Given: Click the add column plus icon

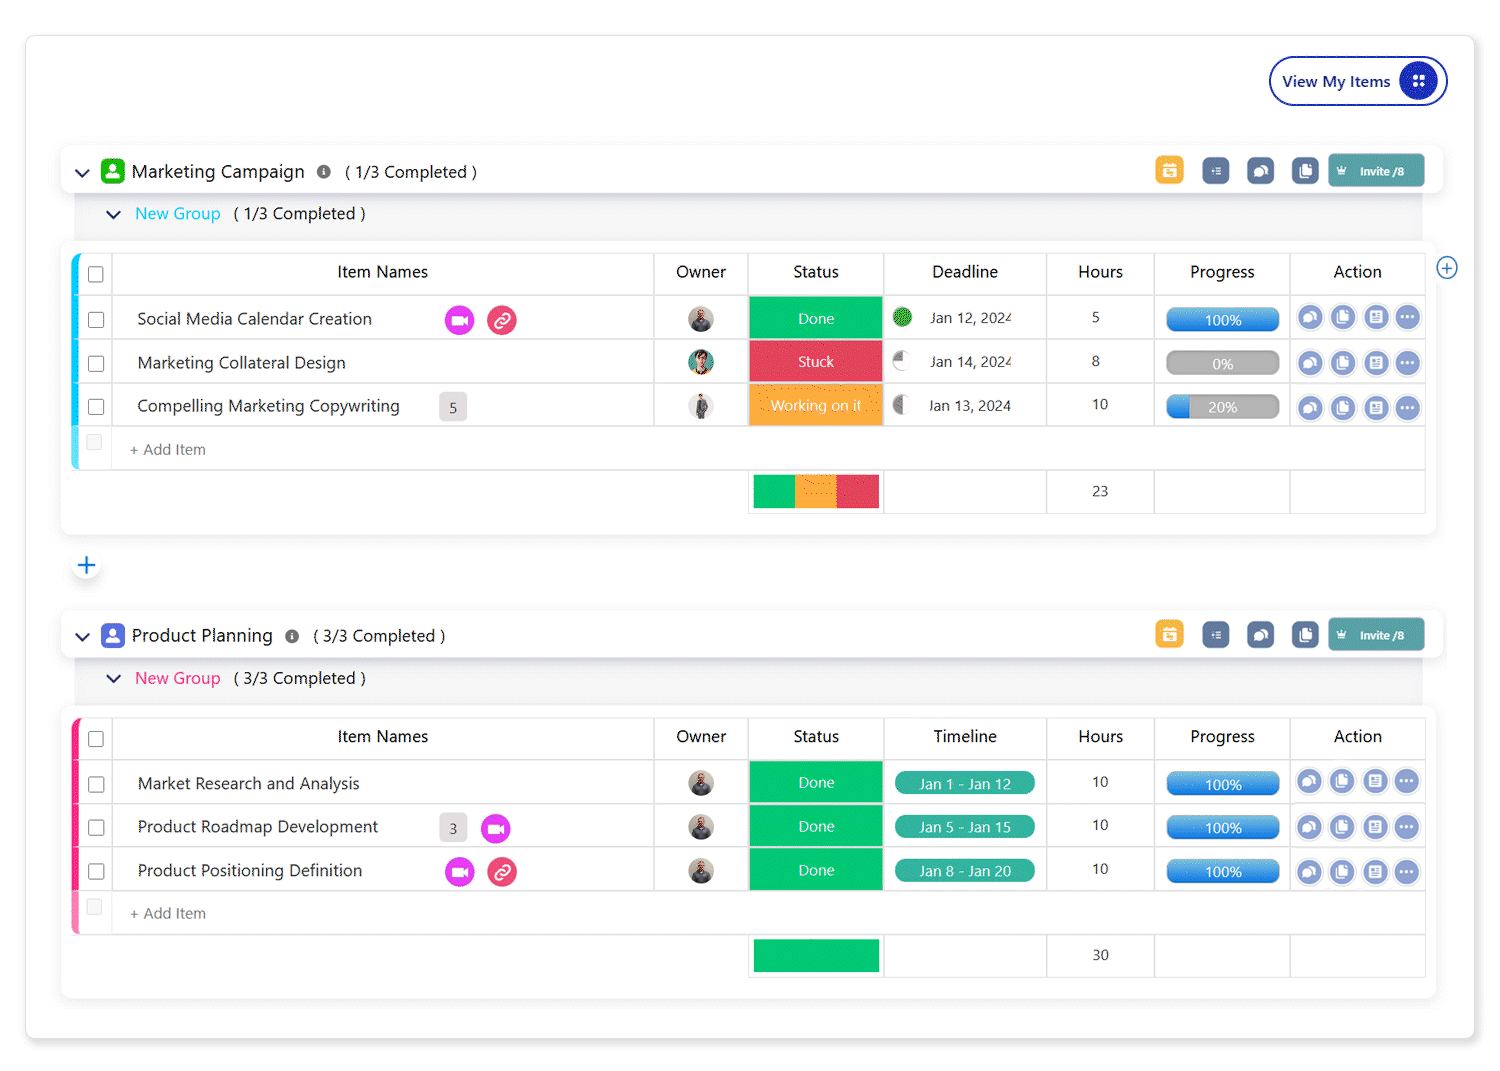Looking at the screenshot, I should tap(1446, 268).
